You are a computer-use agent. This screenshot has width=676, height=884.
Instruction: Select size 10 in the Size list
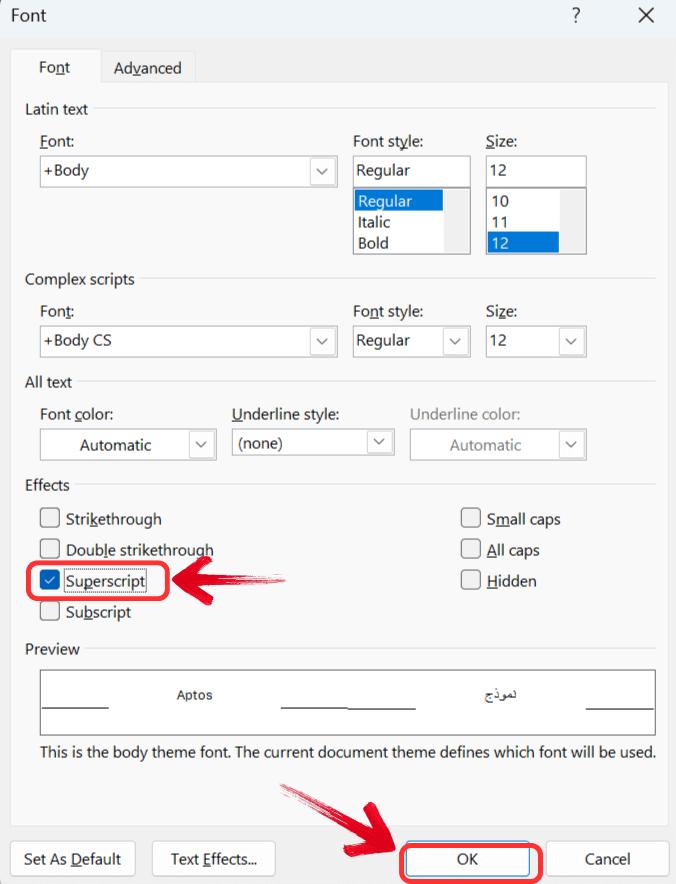pos(510,201)
